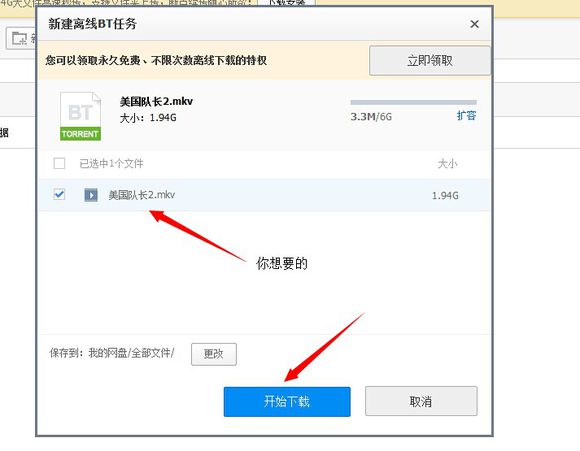Click the BT TORRENT file icon
Image resolution: width=580 pixels, height=451 pixels.
(80, 116)
